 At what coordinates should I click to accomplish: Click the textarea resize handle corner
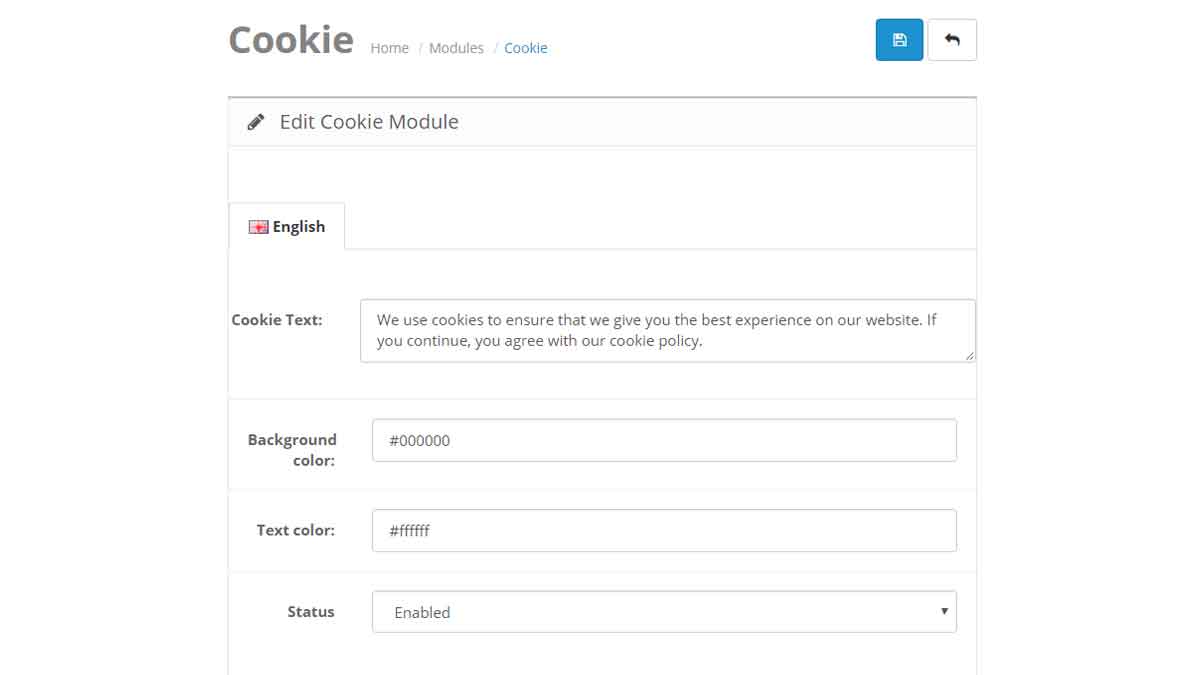[x=970, y=355]
